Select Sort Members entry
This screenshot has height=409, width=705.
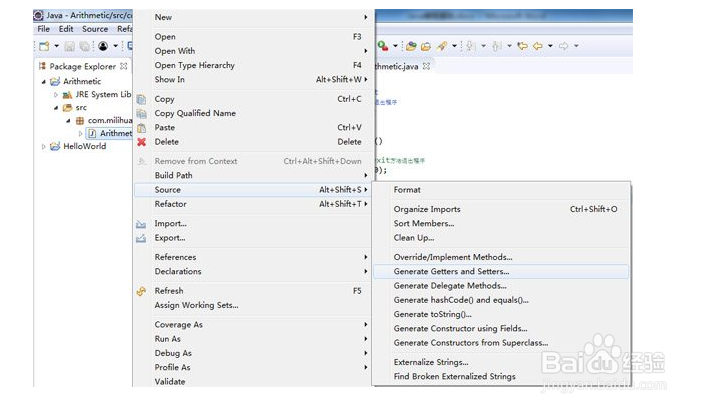click(x=501, y=224)
